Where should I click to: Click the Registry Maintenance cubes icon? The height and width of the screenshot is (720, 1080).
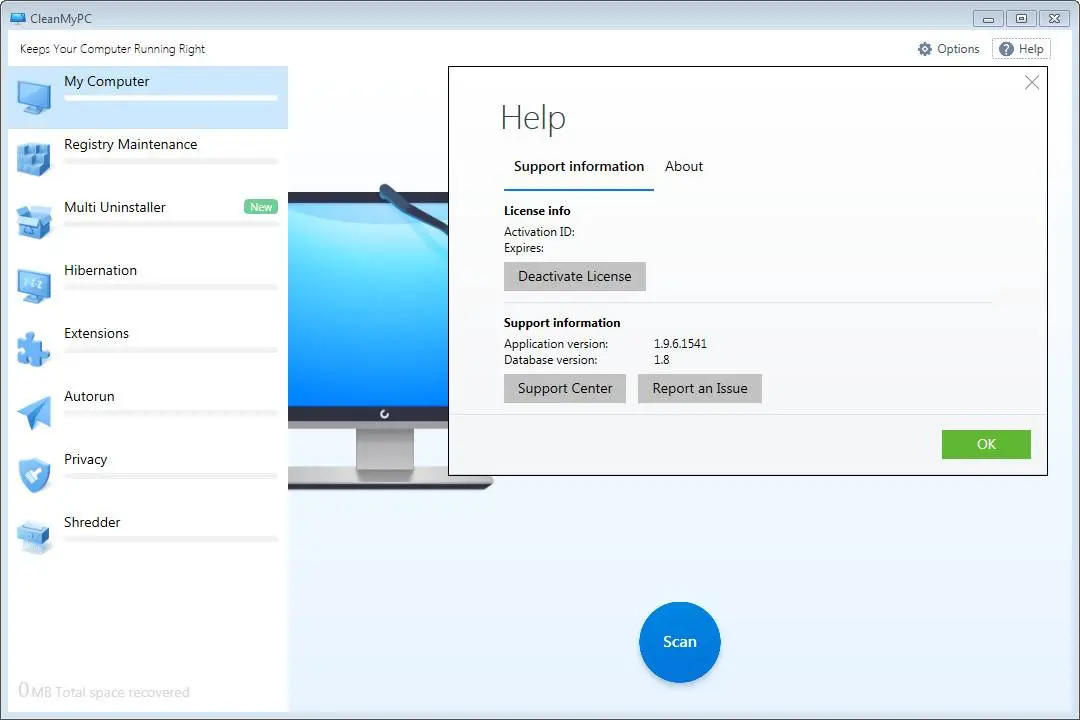coord(34,159)
